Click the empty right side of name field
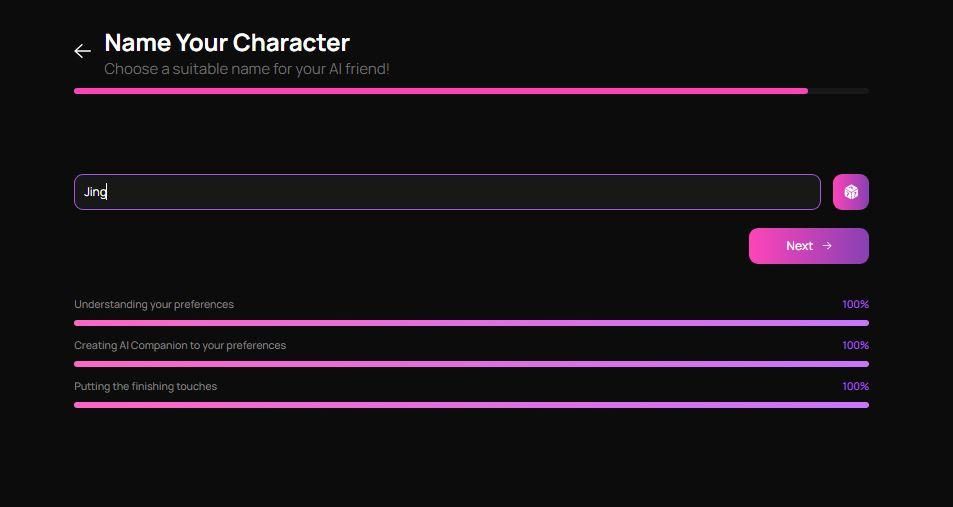Image resolution: width=953 pixels, height=507 pixels. click(650, 192)
